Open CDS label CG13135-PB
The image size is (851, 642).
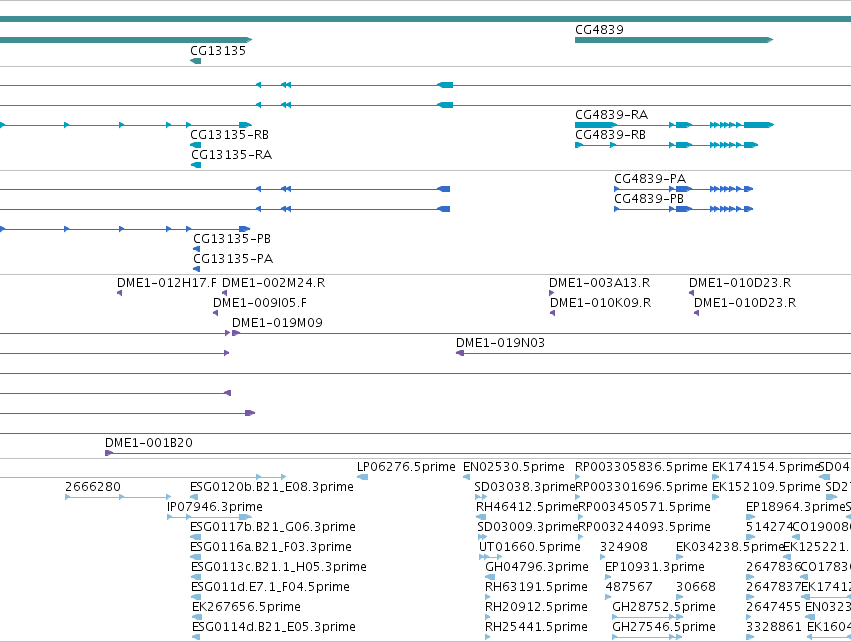coord(232,239)
